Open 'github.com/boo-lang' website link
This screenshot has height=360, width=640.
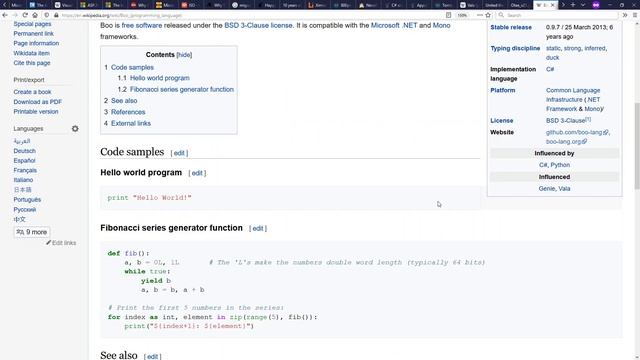click(576, 132)
